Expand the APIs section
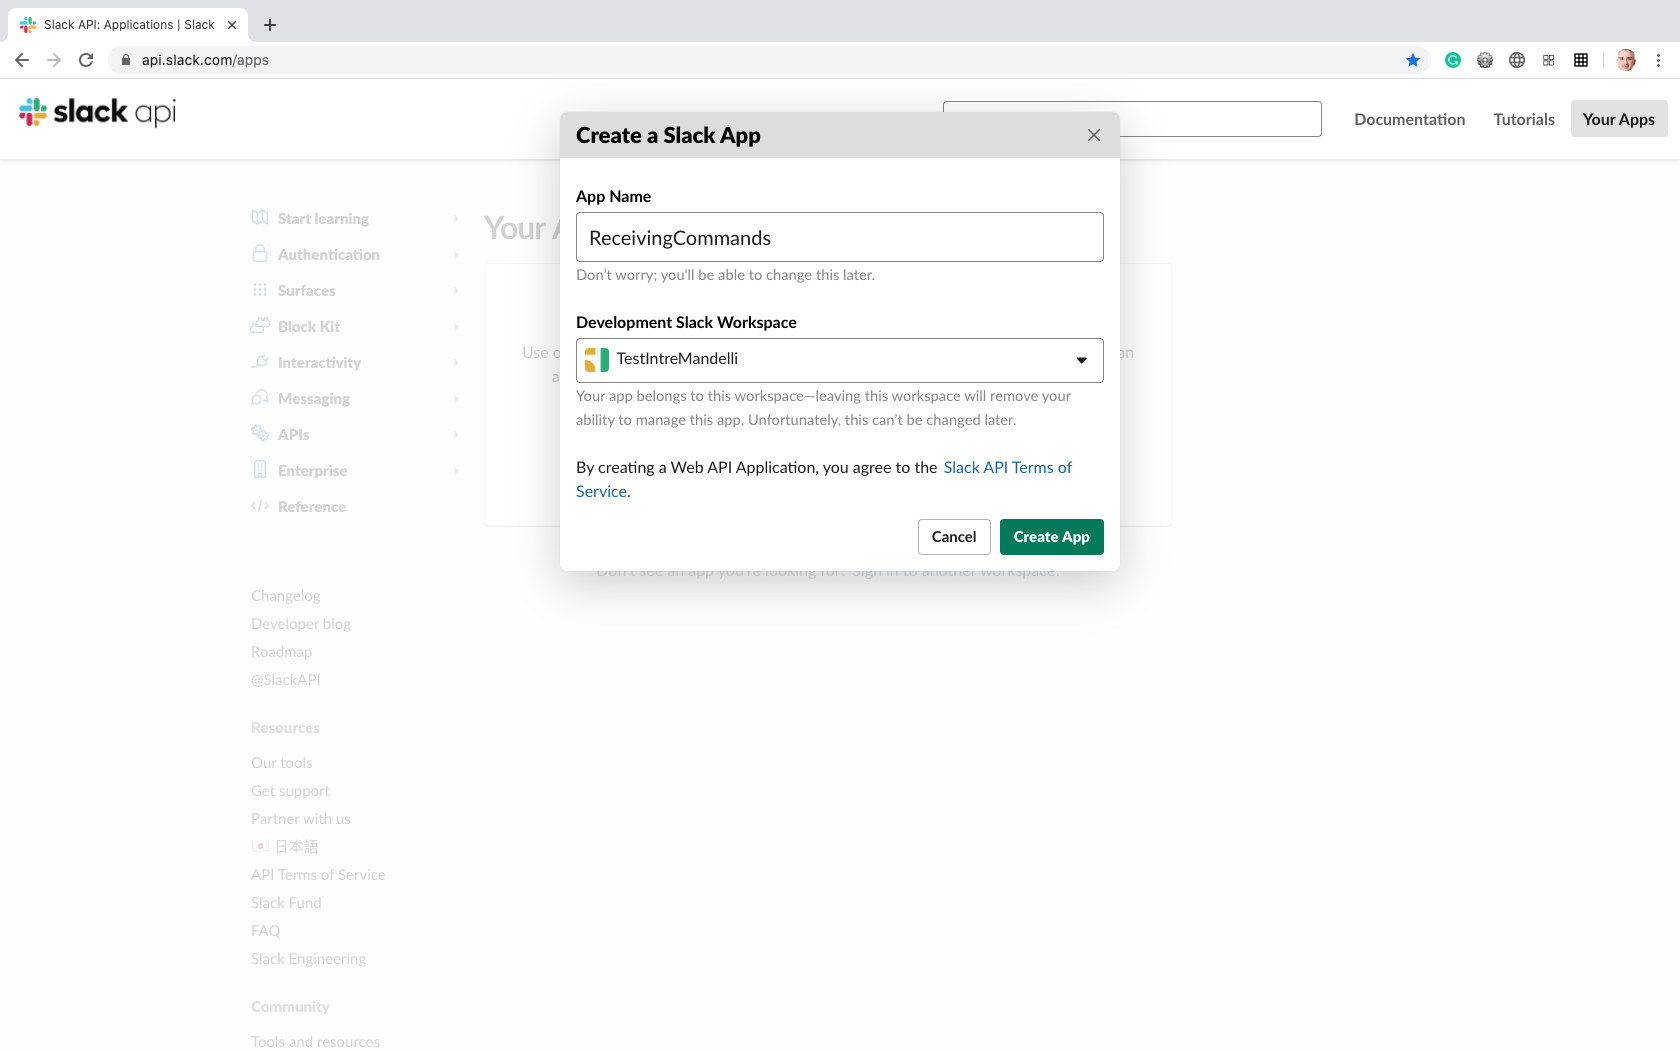This screenshot has height=1050, width=1680. pos(456,435)
